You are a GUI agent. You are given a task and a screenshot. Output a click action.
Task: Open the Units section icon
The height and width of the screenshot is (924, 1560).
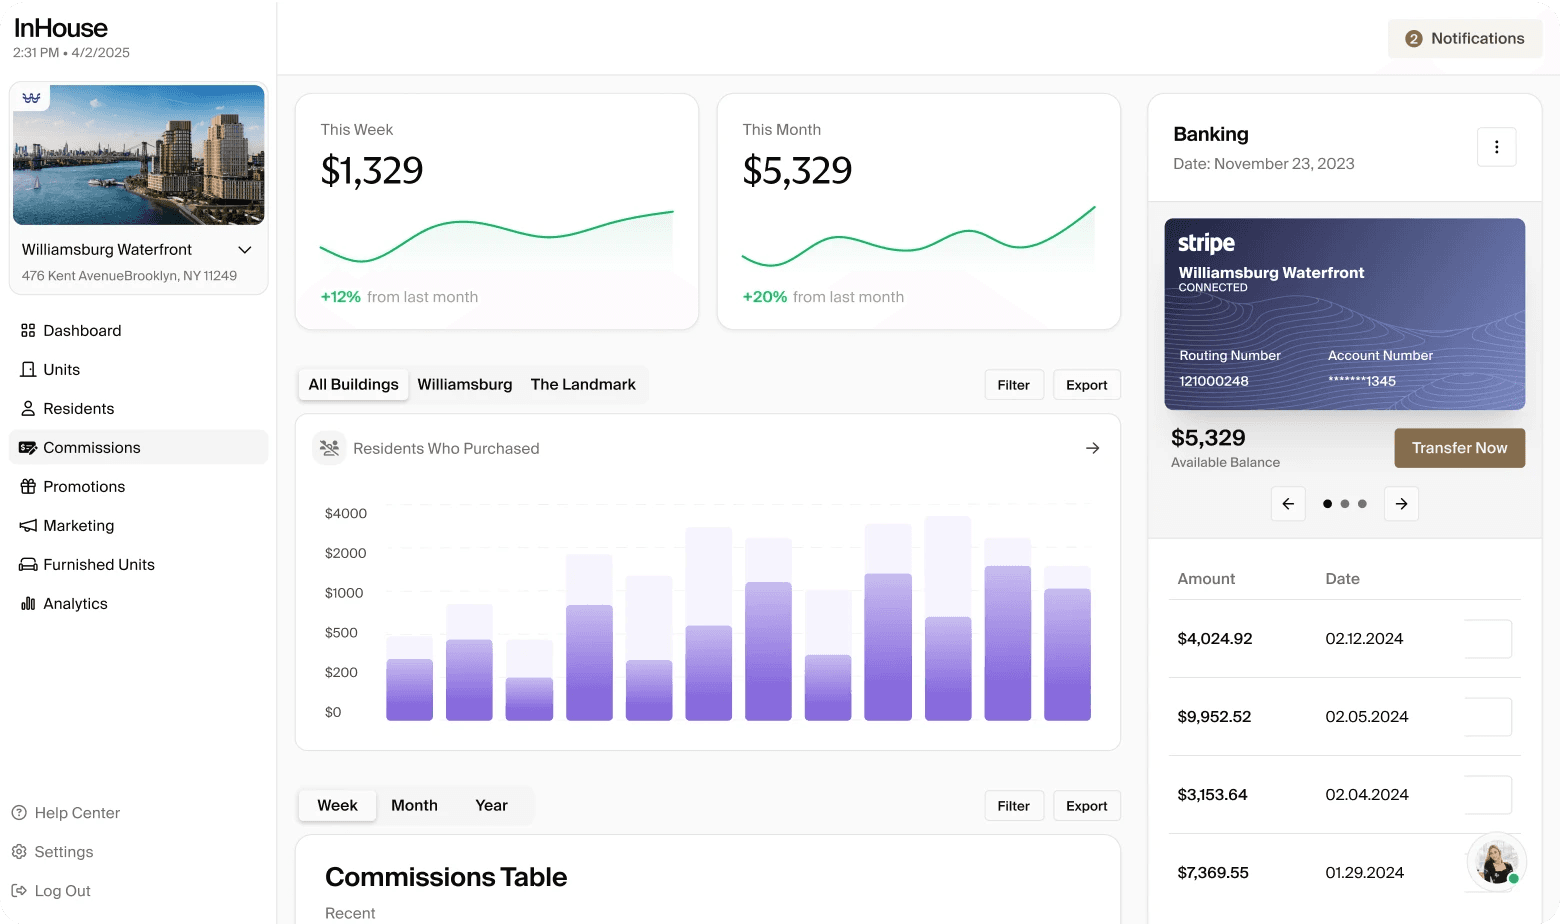pyautogui.click(x=28, y=369)
